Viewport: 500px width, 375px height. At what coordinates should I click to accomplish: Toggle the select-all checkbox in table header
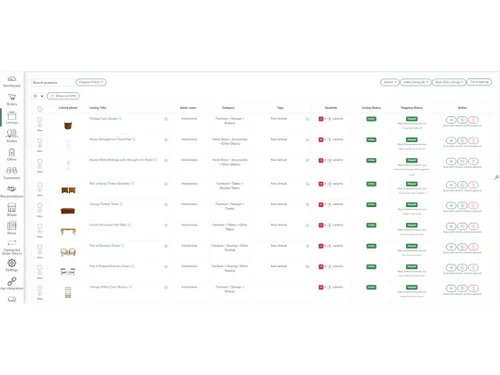pos(40,109)
